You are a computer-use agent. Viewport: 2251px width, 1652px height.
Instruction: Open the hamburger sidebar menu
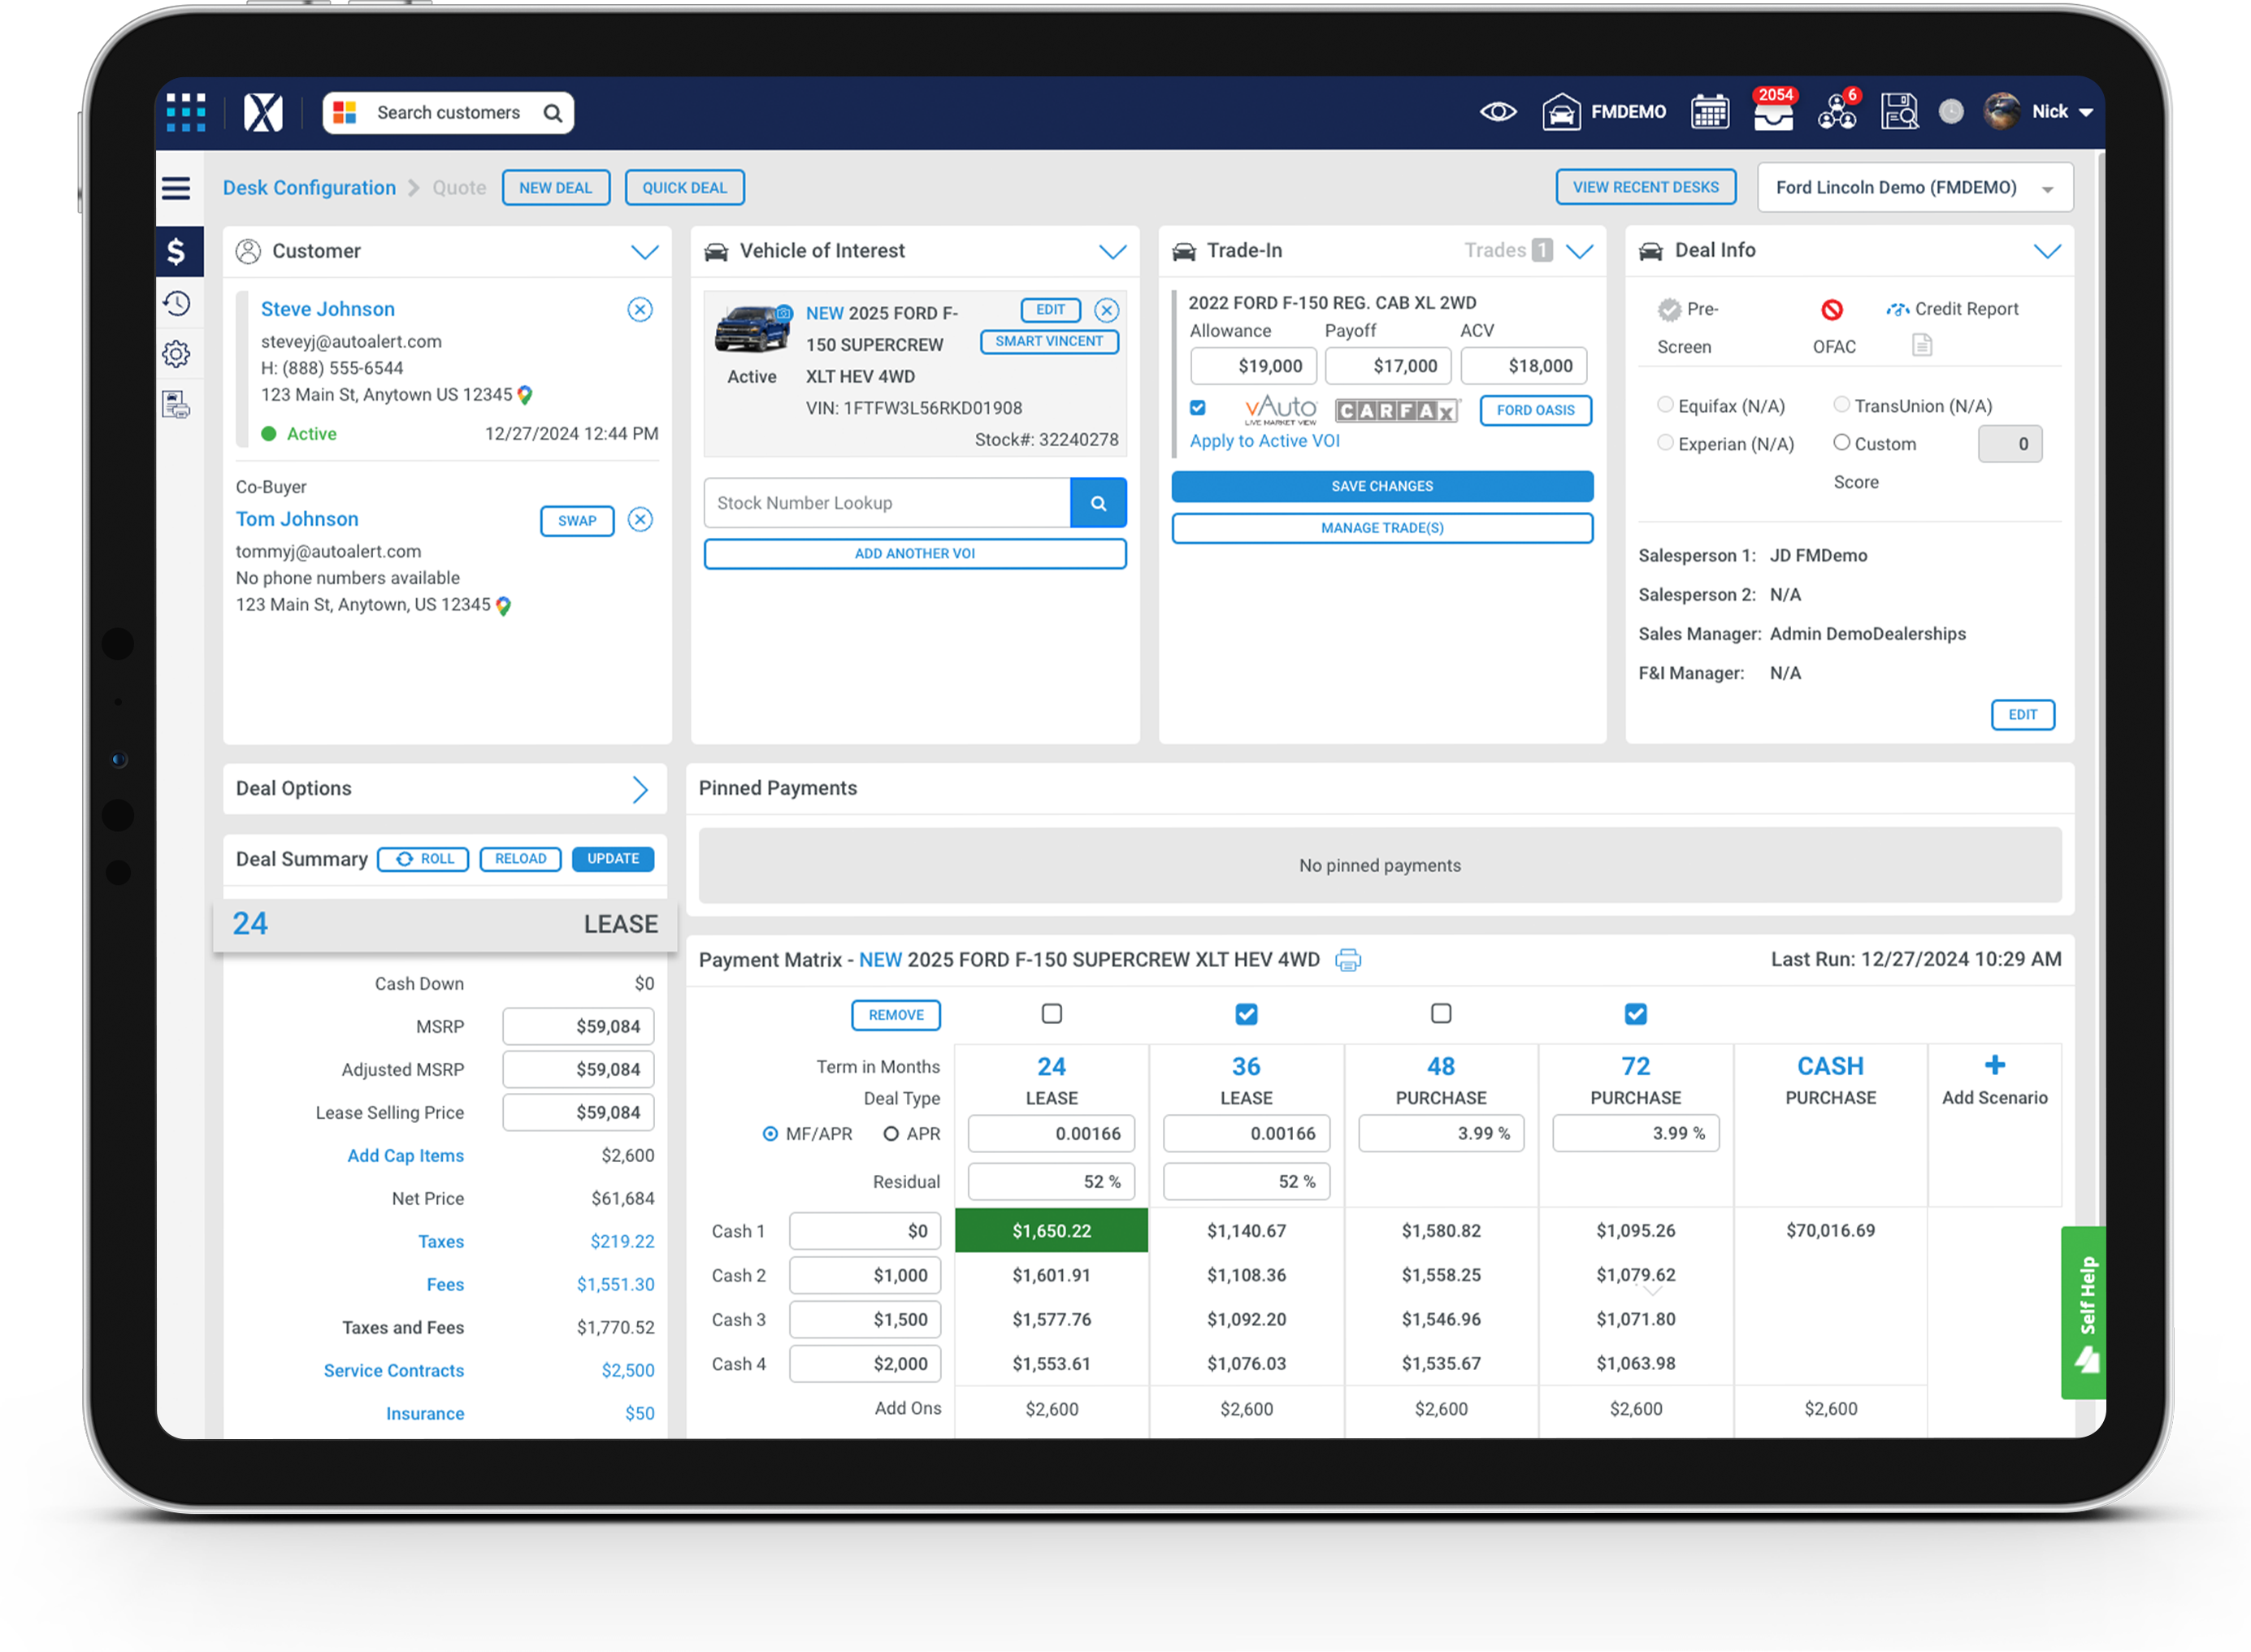pos(176,188)
